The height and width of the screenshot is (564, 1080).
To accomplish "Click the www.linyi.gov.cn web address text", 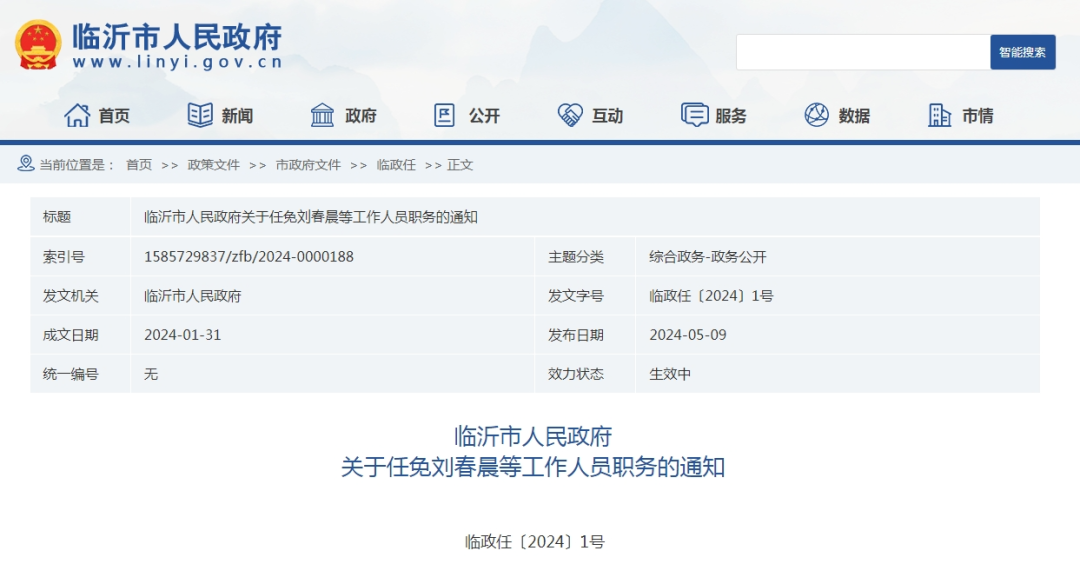I will [x=178, y=62].
